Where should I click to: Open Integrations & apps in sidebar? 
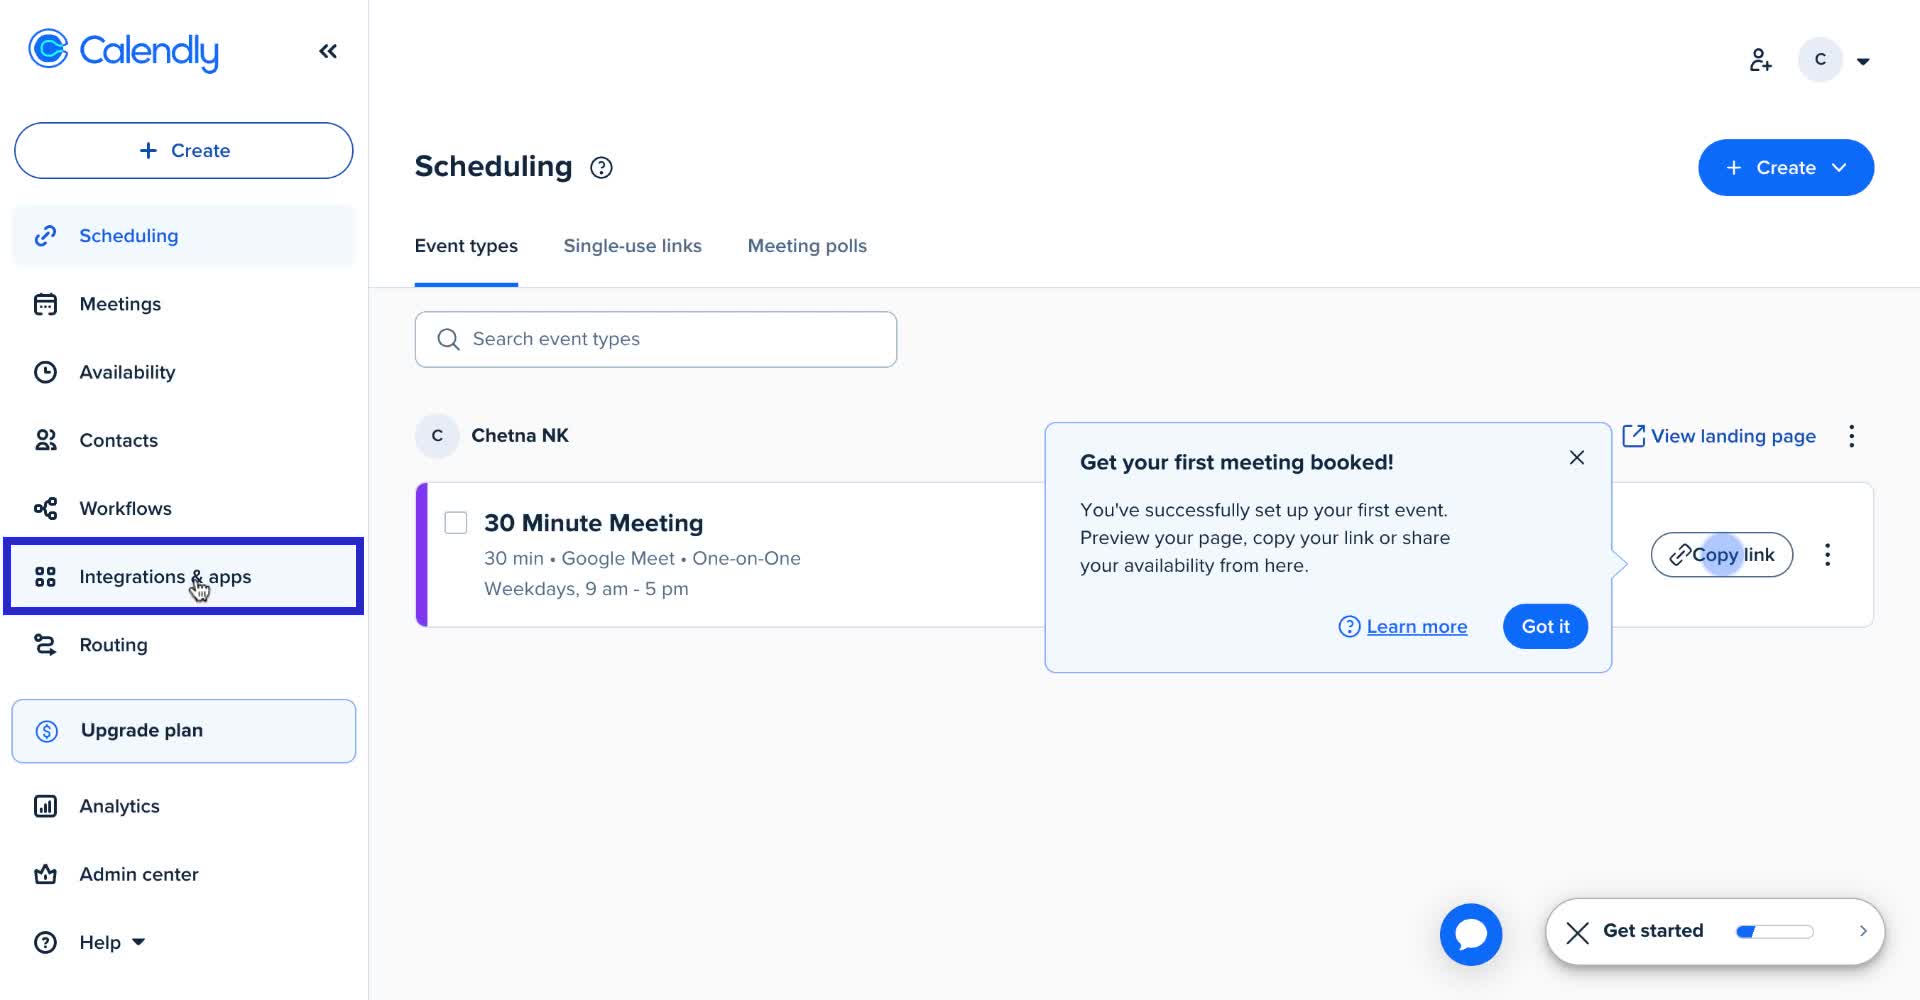click(x=165, y=577)
